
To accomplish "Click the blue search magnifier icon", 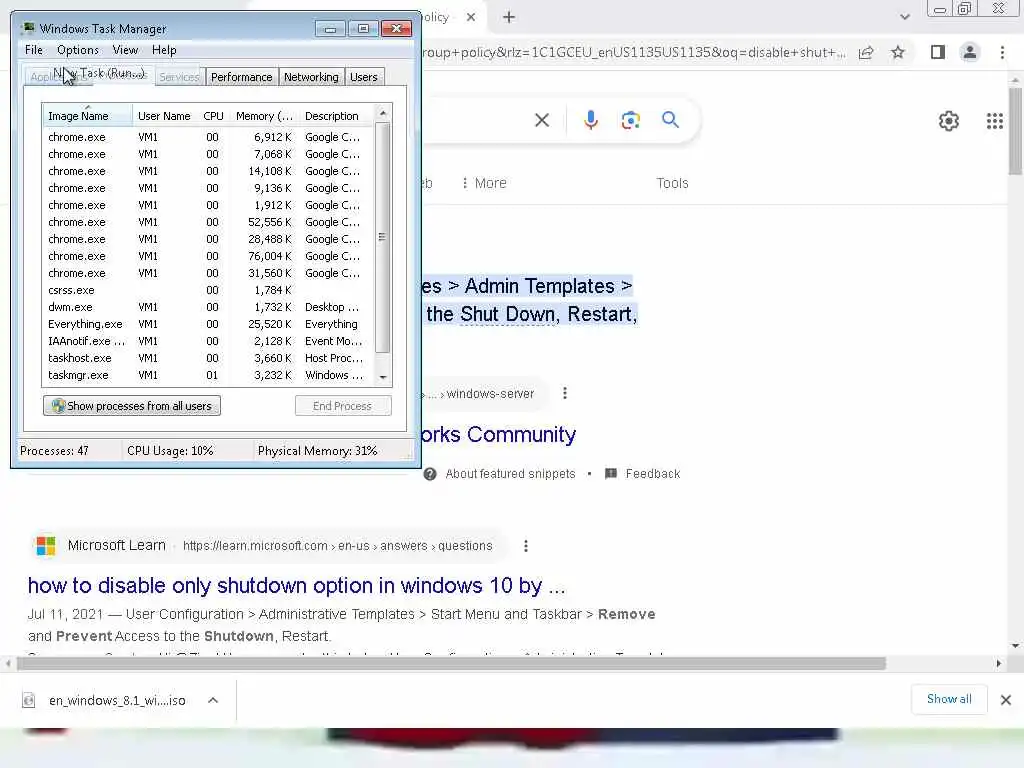I will pos(670,120).
